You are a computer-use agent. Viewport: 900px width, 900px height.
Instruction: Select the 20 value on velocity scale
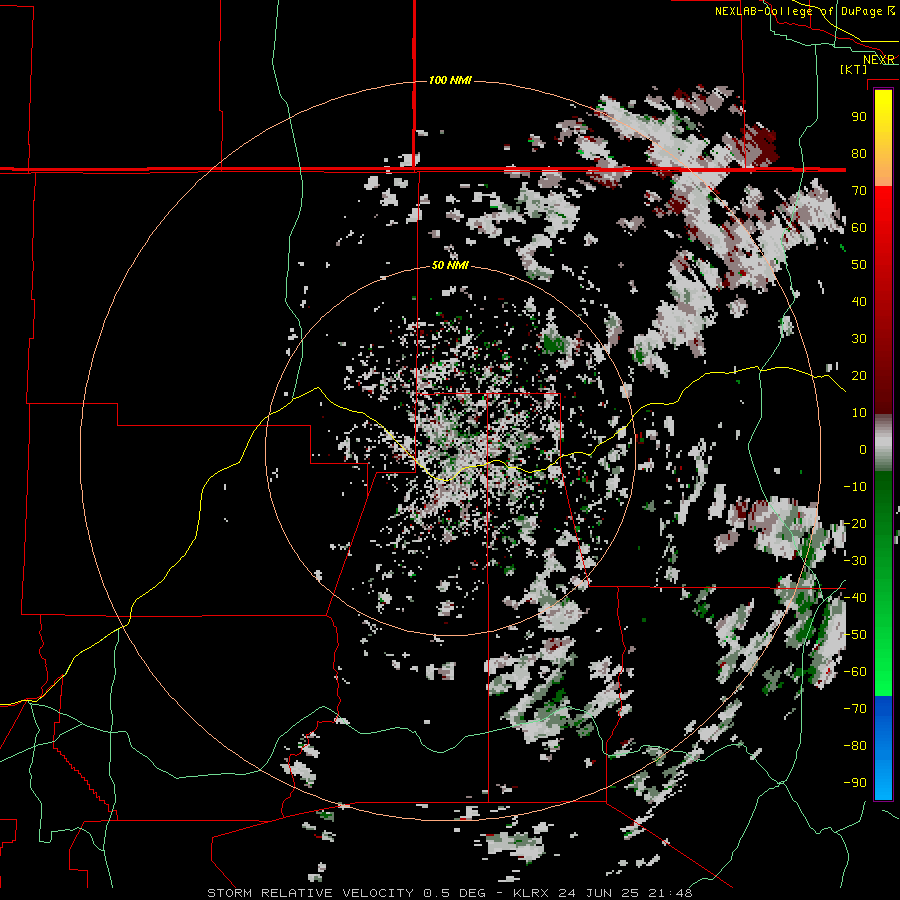[x=859, y=375]
